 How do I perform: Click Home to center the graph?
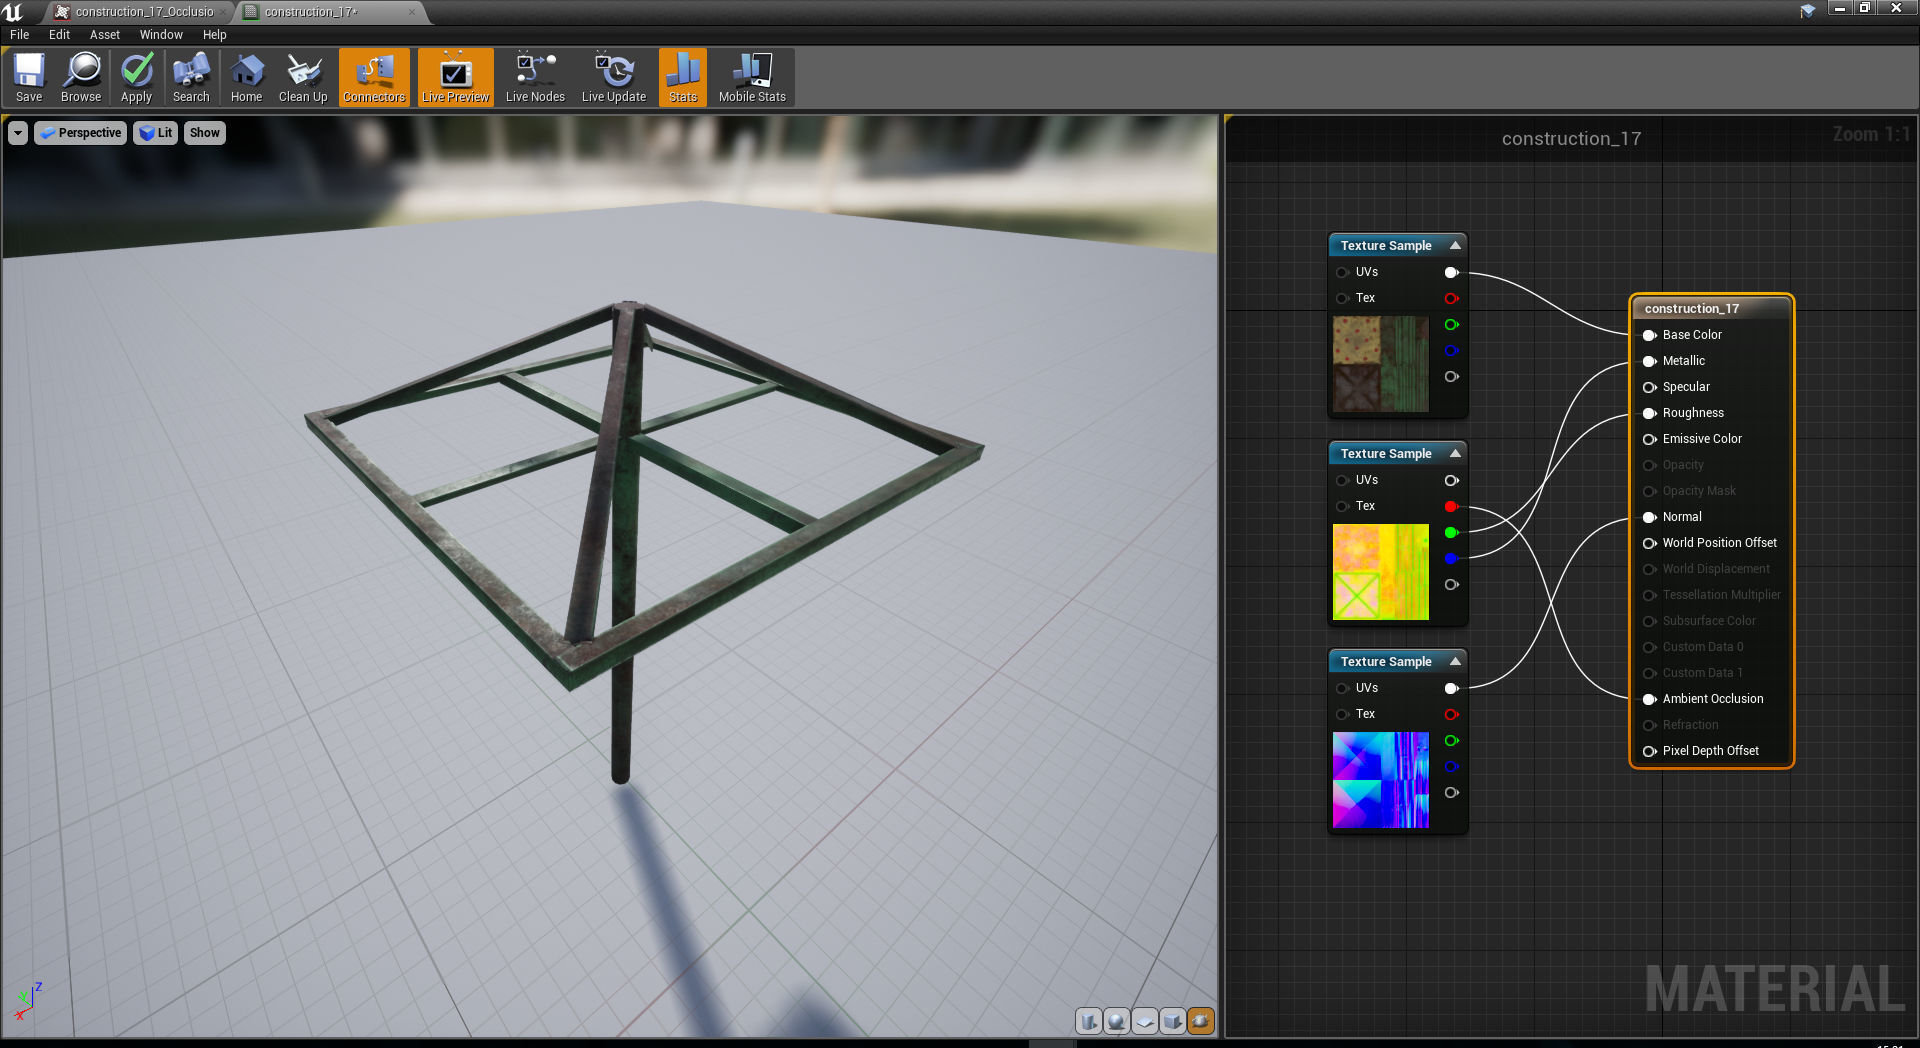(246, 78)
